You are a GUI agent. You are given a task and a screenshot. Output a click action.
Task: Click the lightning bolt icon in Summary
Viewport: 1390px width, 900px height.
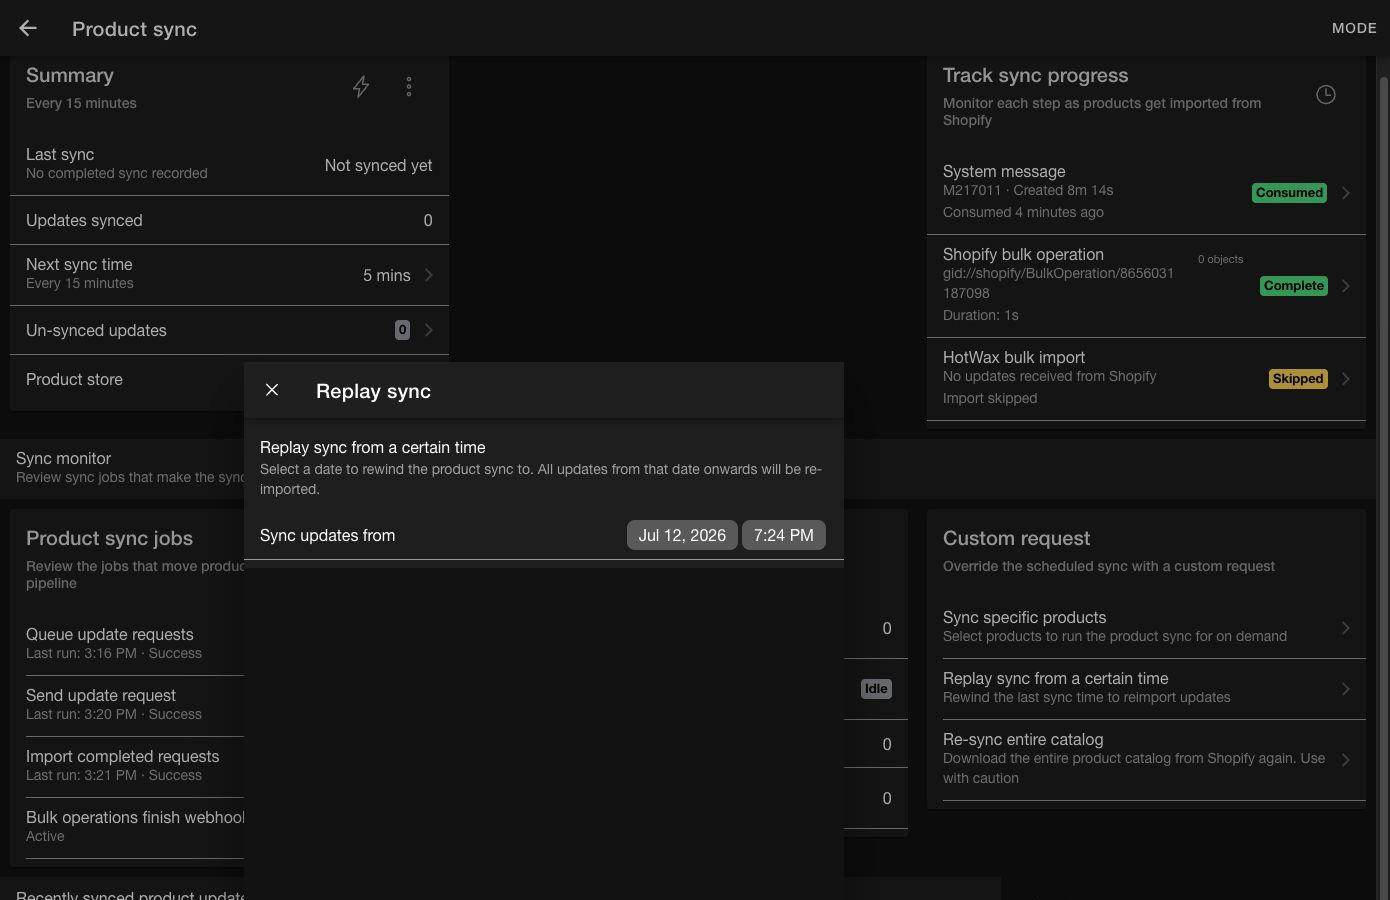(361, 87)
